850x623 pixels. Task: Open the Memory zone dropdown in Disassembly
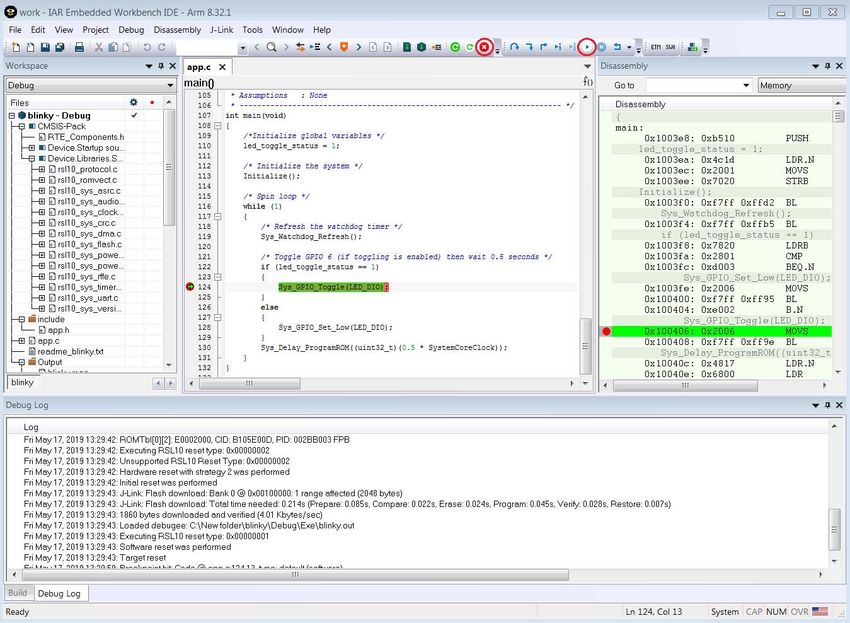click(x=801, y=85)
